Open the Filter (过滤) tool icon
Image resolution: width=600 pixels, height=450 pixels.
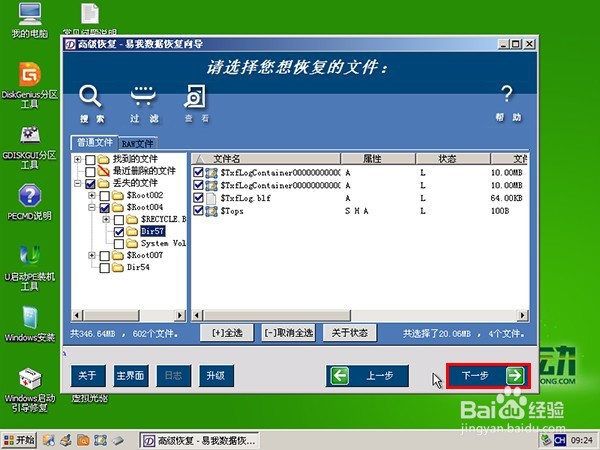click(143, 96)
